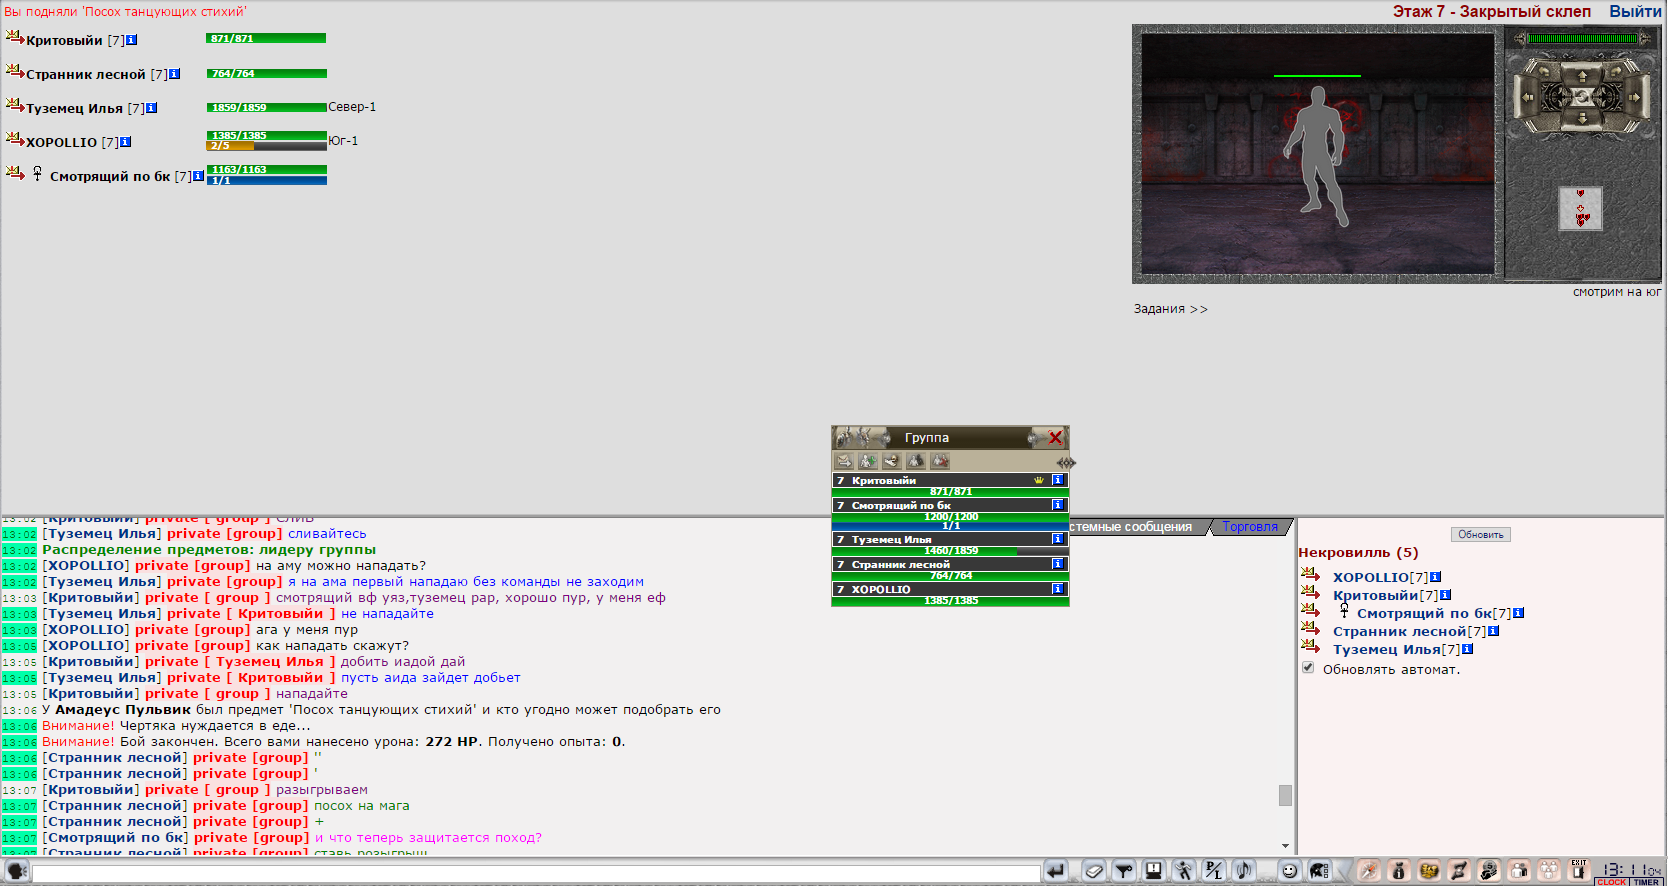
Task: Step left with the left arrow
Action: 1527,97
